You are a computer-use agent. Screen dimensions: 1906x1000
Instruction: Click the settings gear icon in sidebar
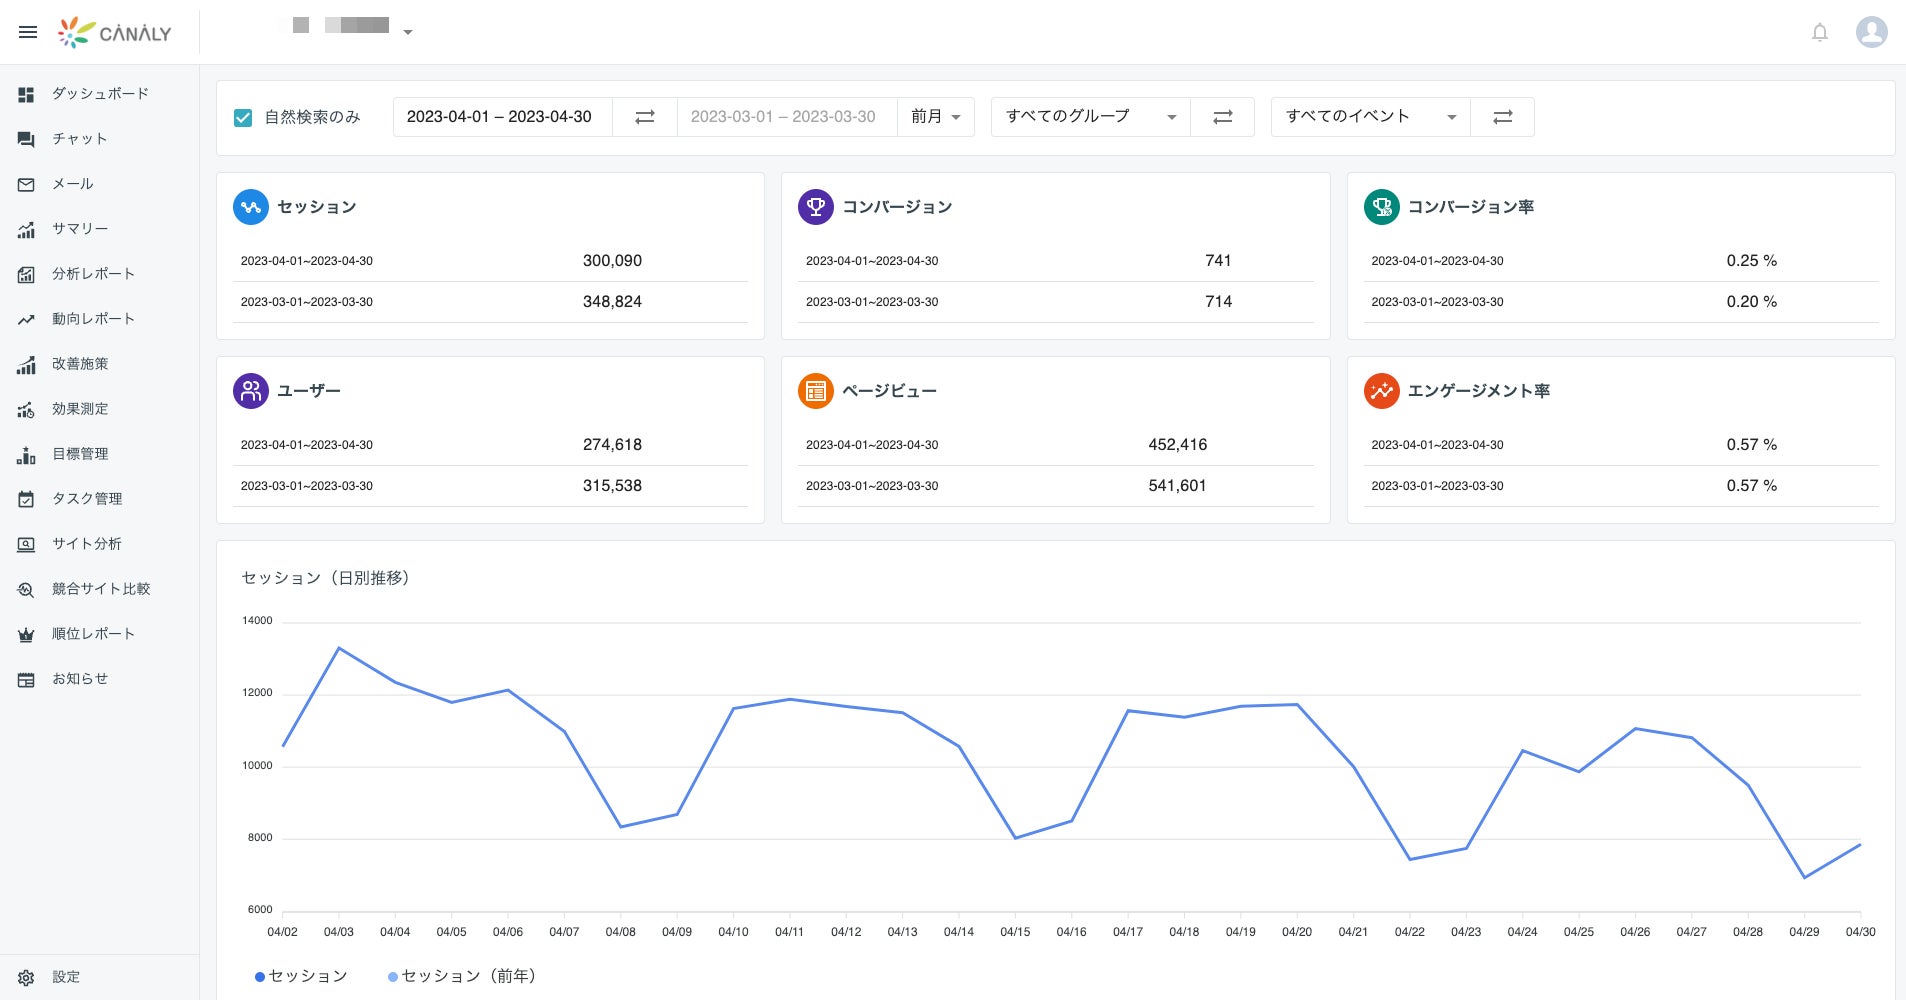click(27, 977)
